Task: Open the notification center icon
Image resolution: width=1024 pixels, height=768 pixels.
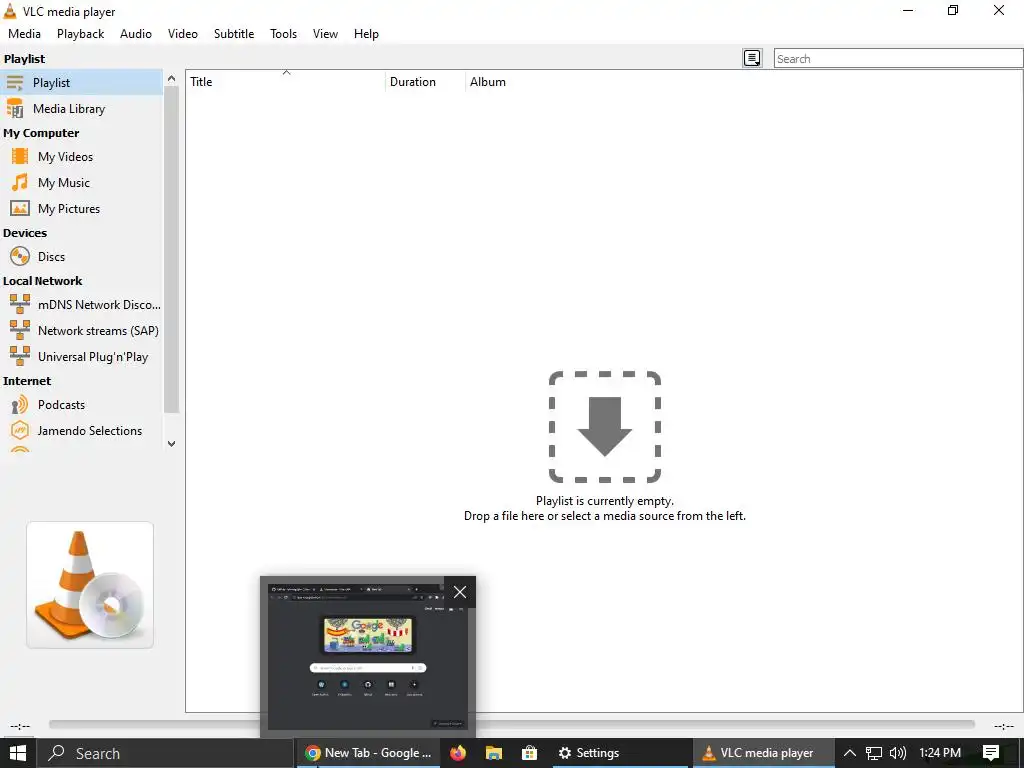Action: coord(991,753)
